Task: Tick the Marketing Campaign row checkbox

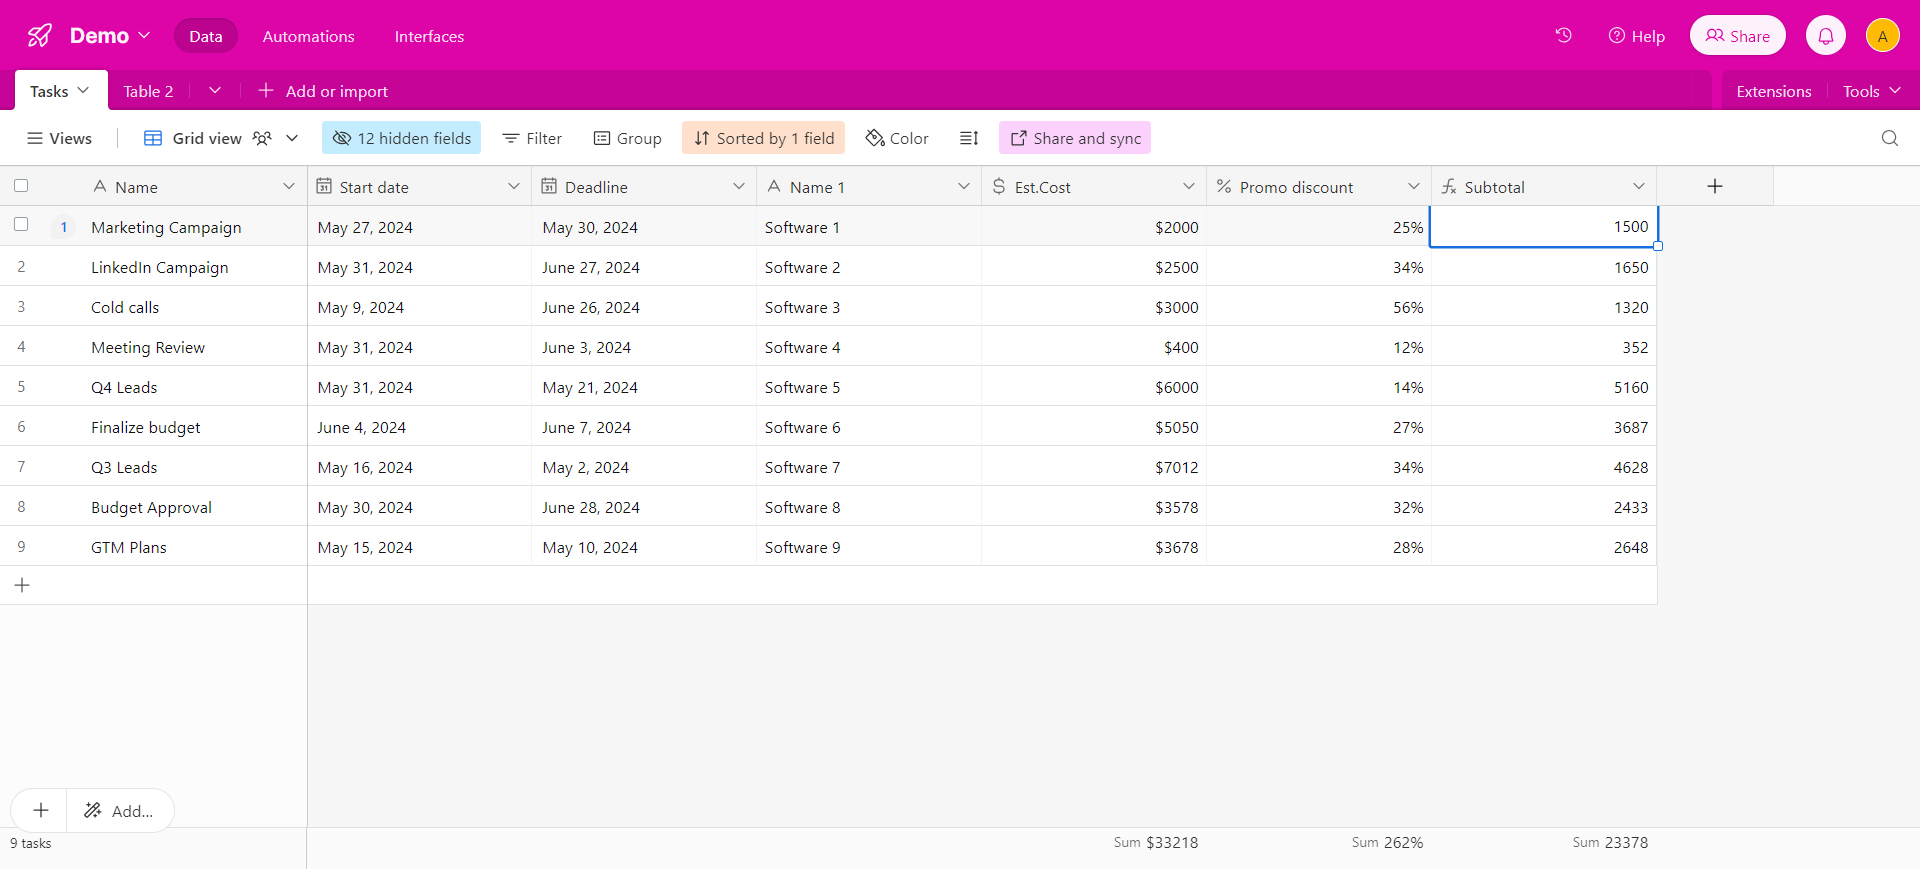Action: (21, 225)
